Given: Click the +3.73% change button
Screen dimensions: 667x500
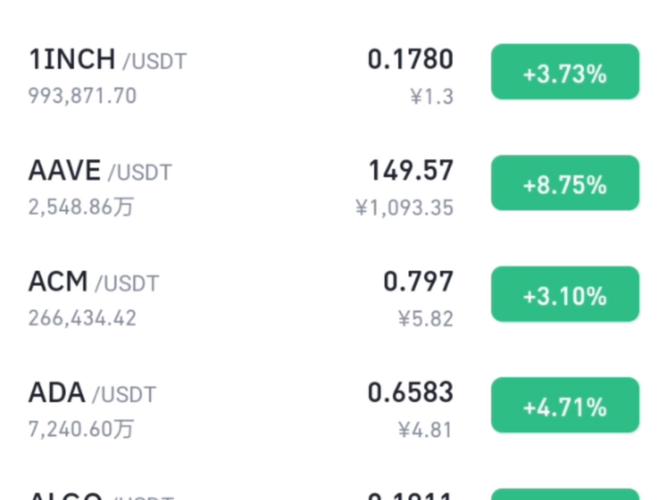Looking at the screenshot, I should pos(564,72).
